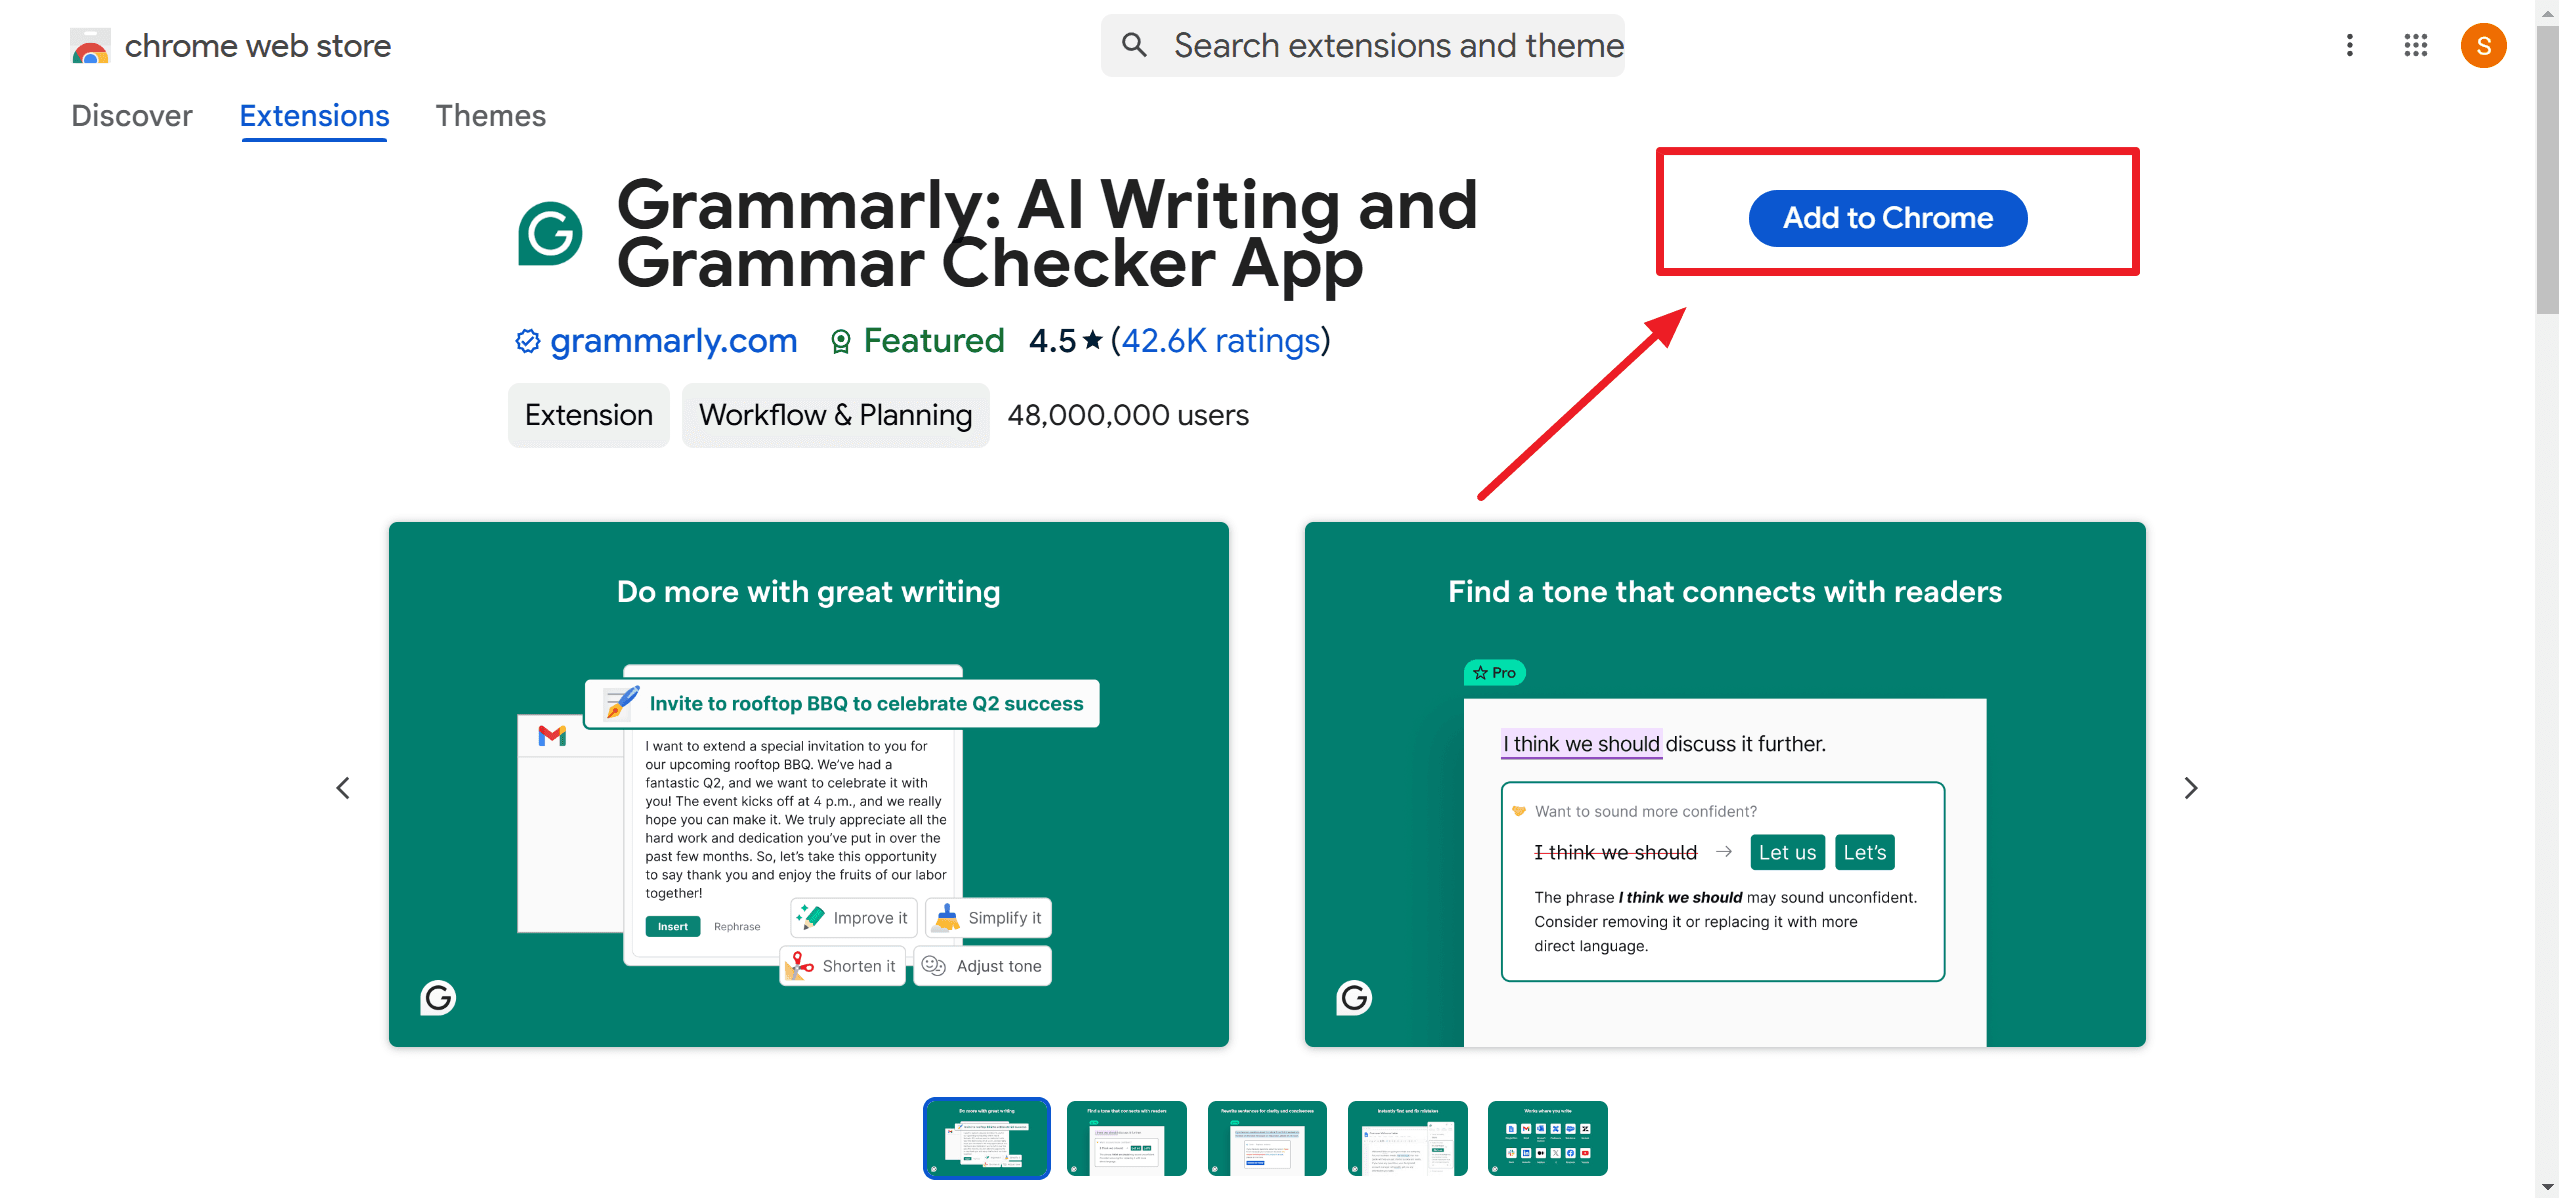Click the Featured label text
The width and height of the screenshot is (2559, 1198).
click(934, 341)
